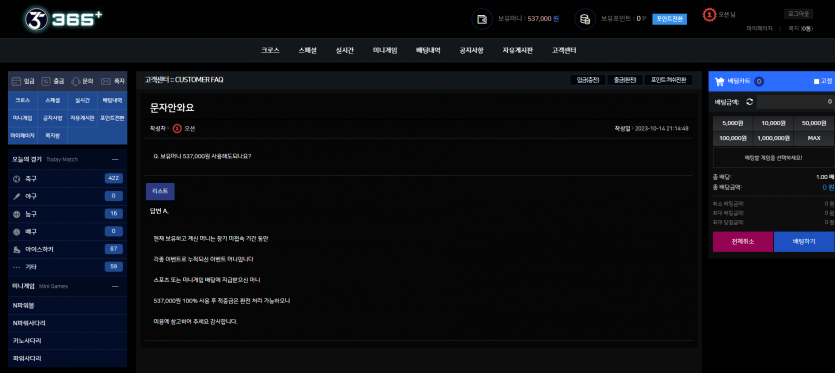Click 미니게임 in the blue sidebar grid
This screenshot has width=835, height=373.
pyautogui.click(x=23, y=118)
